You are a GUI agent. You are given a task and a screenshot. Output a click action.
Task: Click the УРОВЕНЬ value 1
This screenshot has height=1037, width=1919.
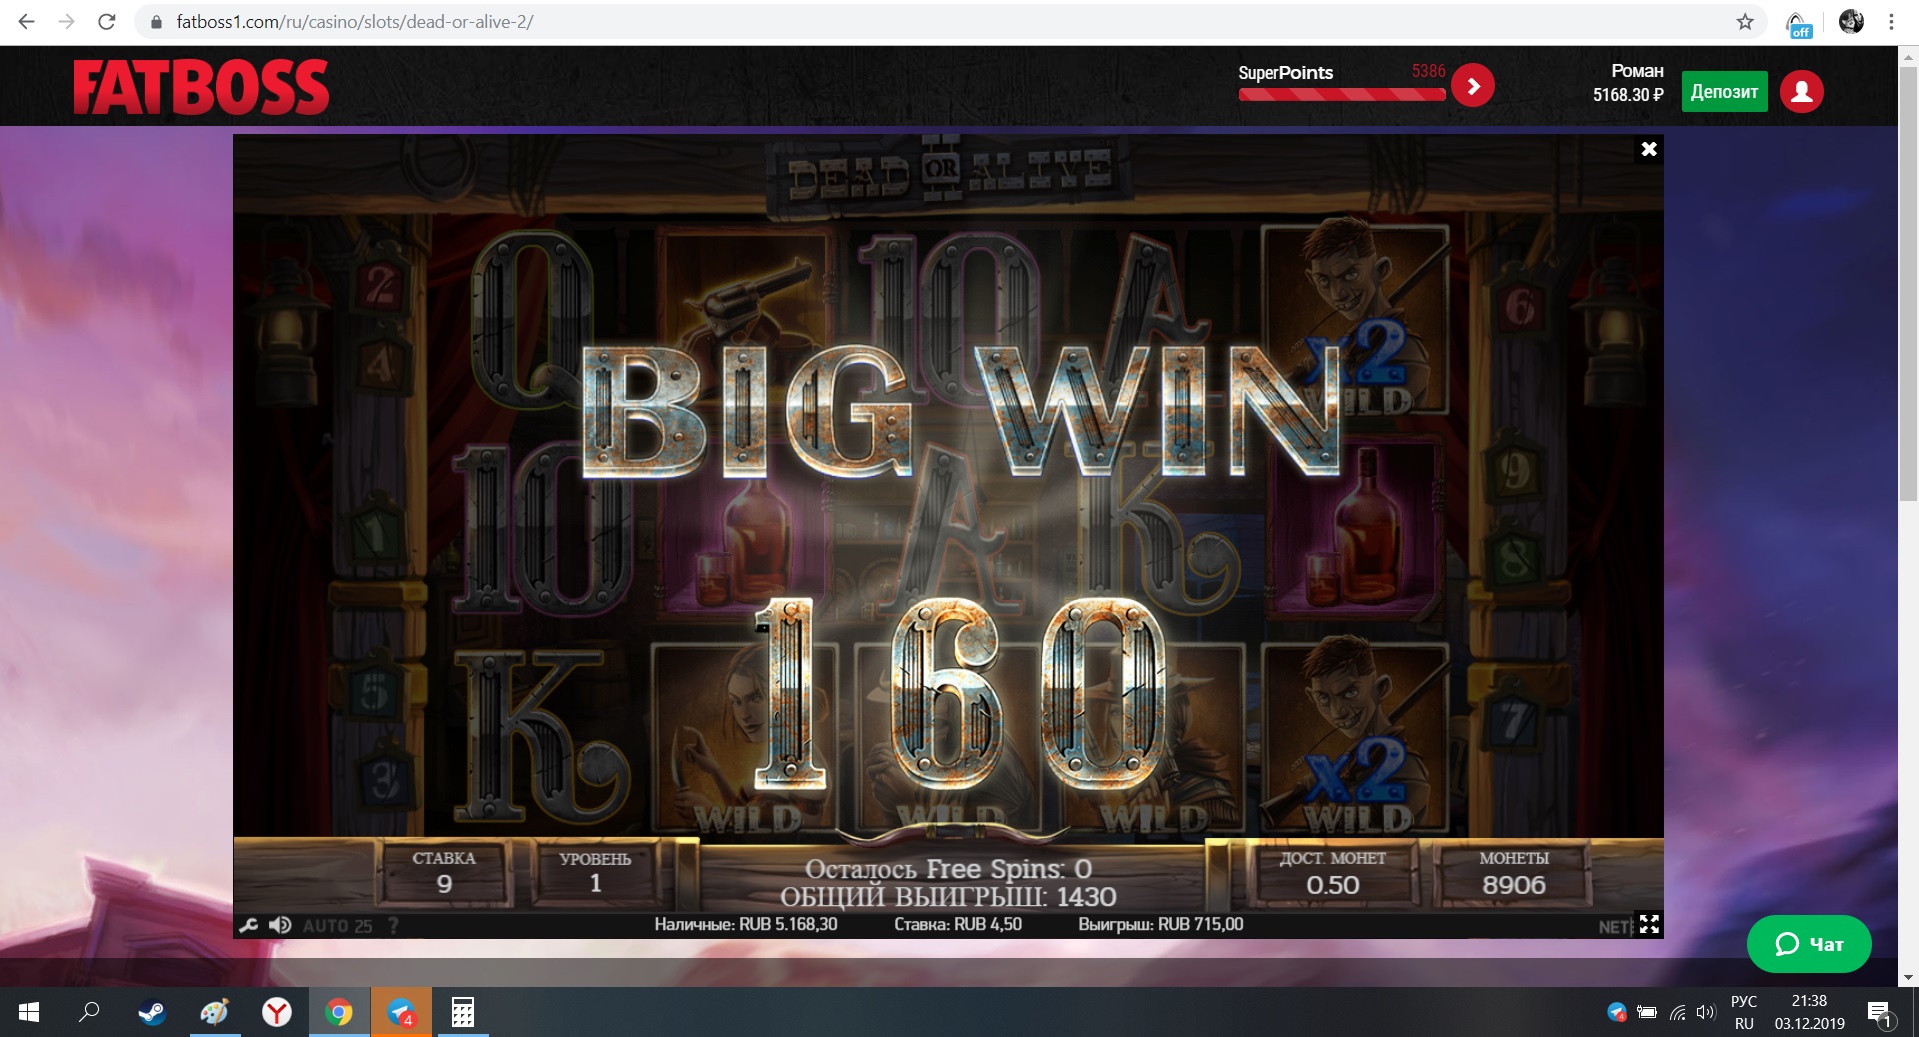point(596,884)
